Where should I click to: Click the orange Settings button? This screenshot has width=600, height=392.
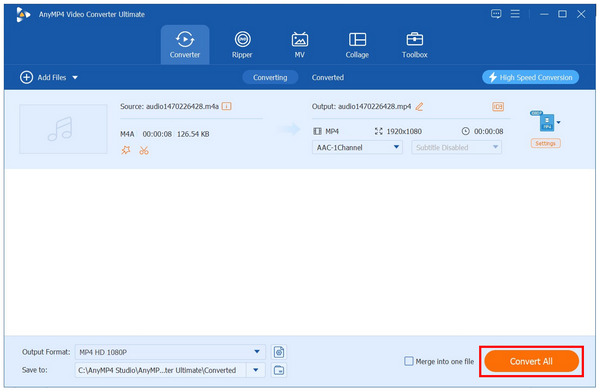(x=545, y=143)
